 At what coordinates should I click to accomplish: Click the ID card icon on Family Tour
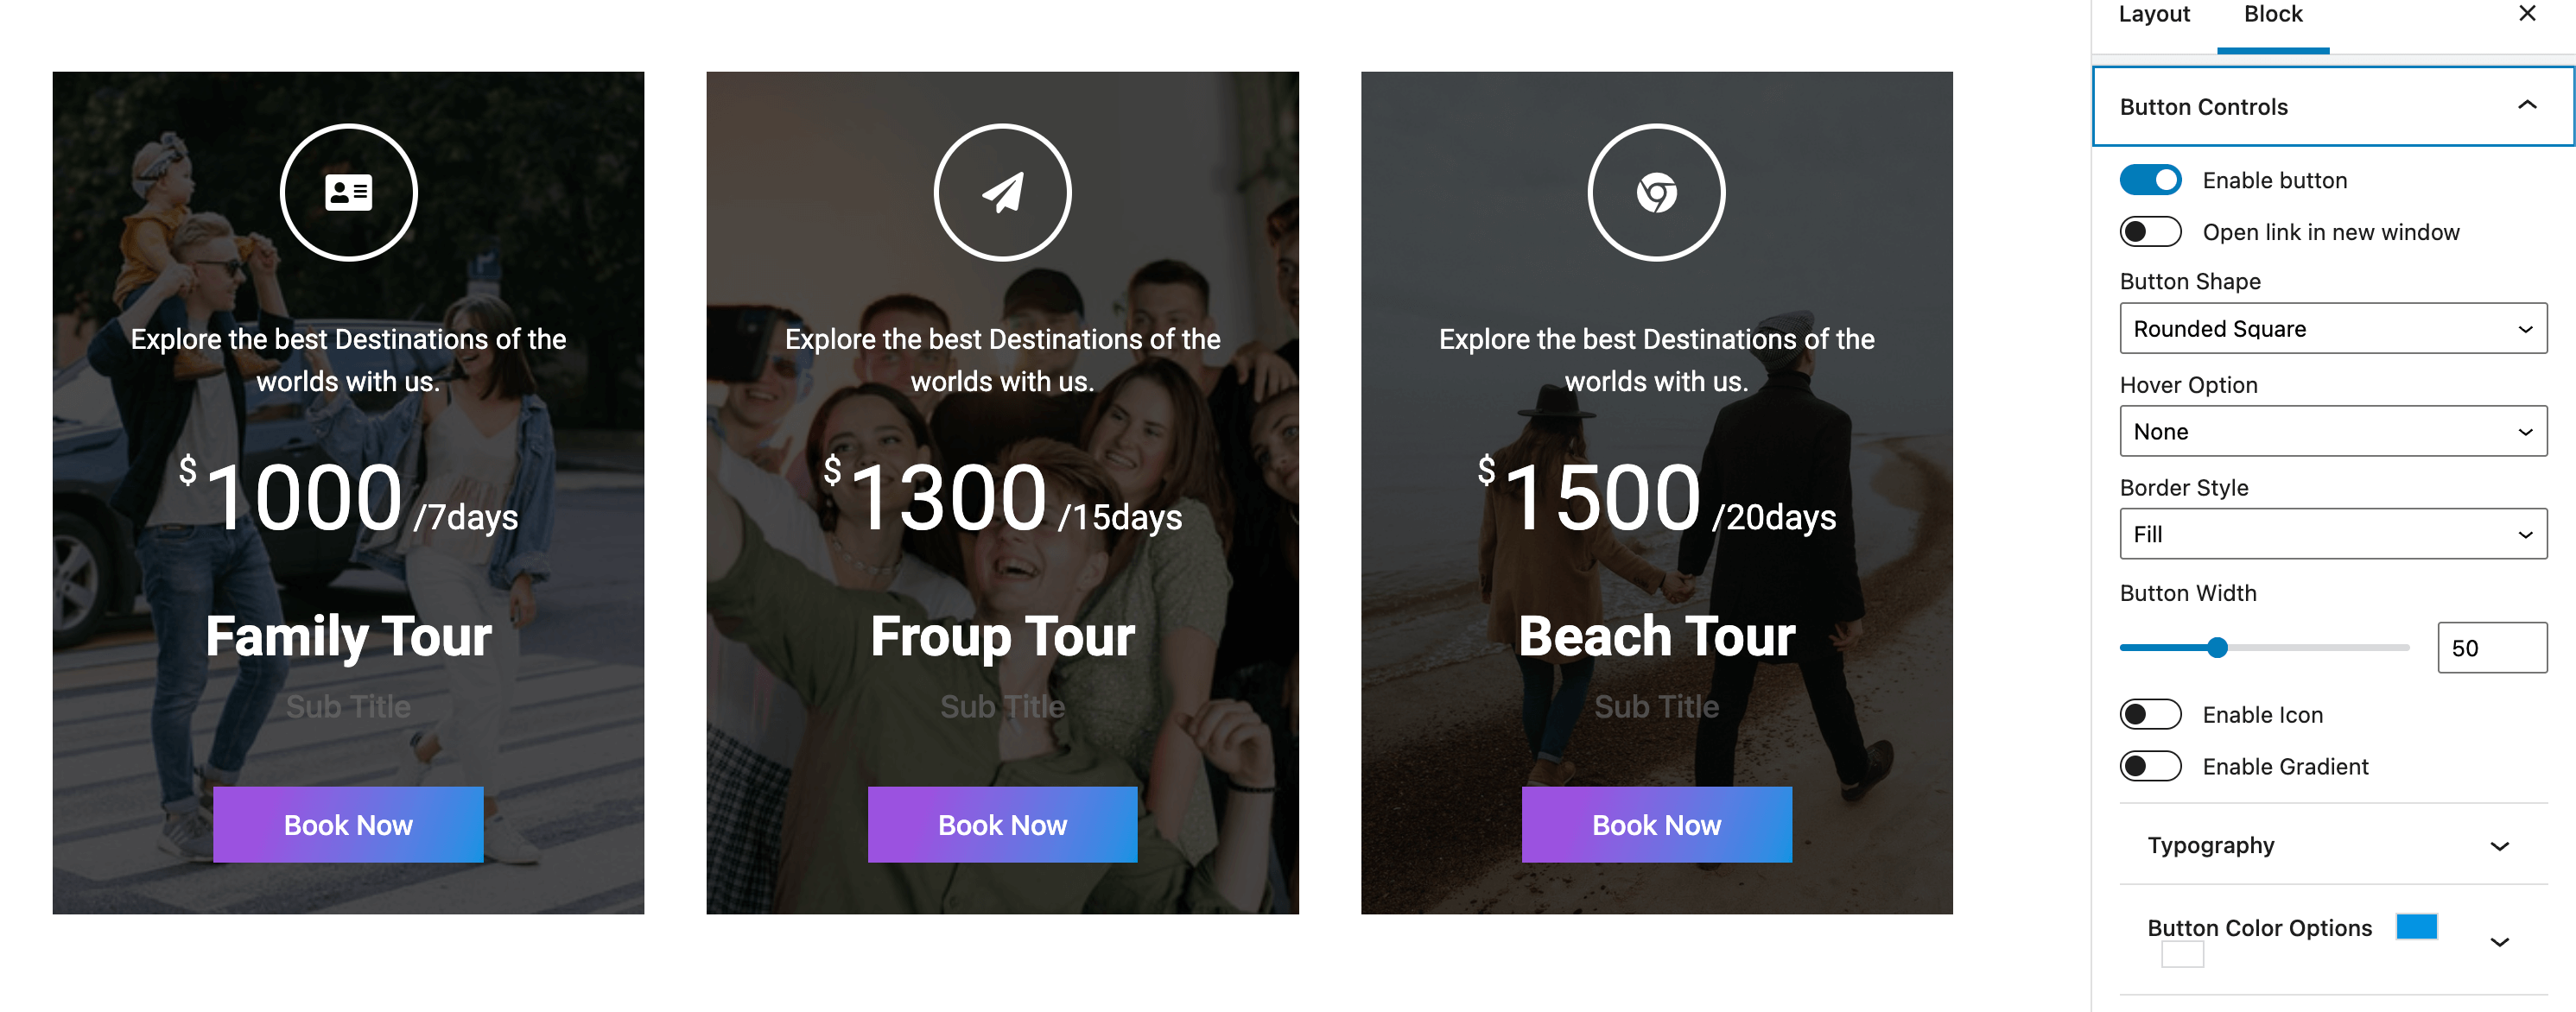(348, 192)
